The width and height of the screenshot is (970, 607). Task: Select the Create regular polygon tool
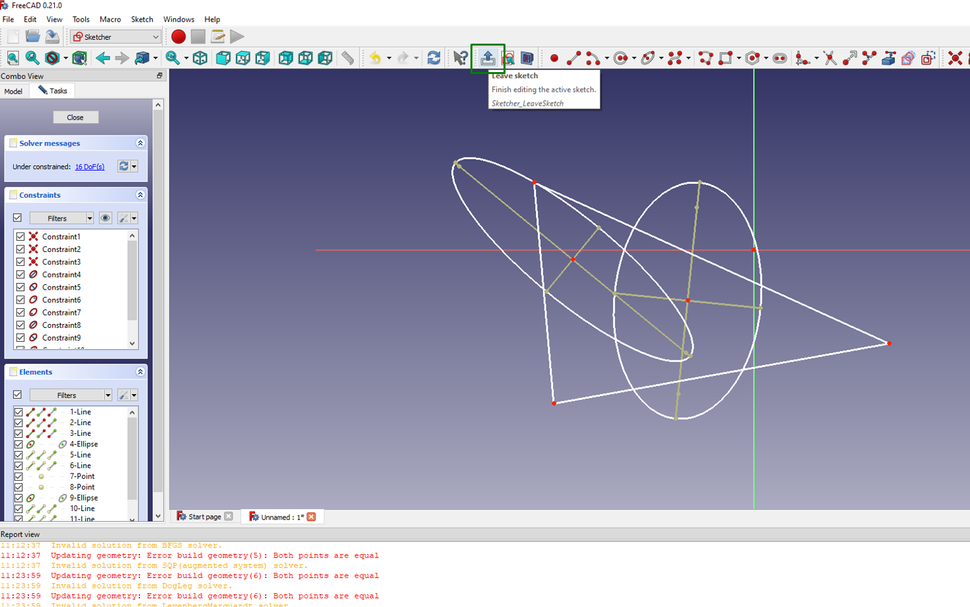click(x=752, y=58)
